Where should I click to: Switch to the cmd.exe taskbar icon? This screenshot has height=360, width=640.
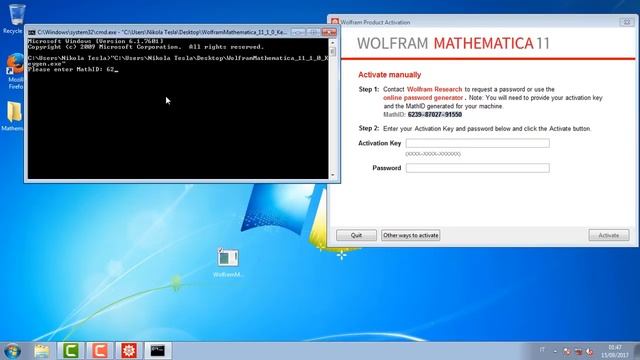[x=158, y=351]
